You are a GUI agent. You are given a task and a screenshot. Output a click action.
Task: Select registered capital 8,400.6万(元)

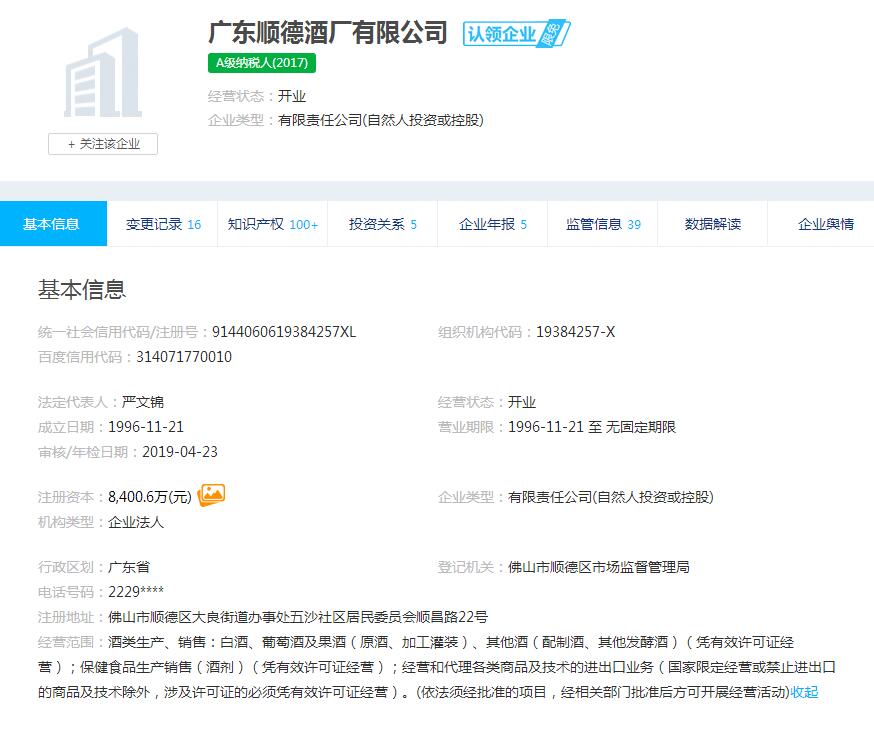[150, 497]
